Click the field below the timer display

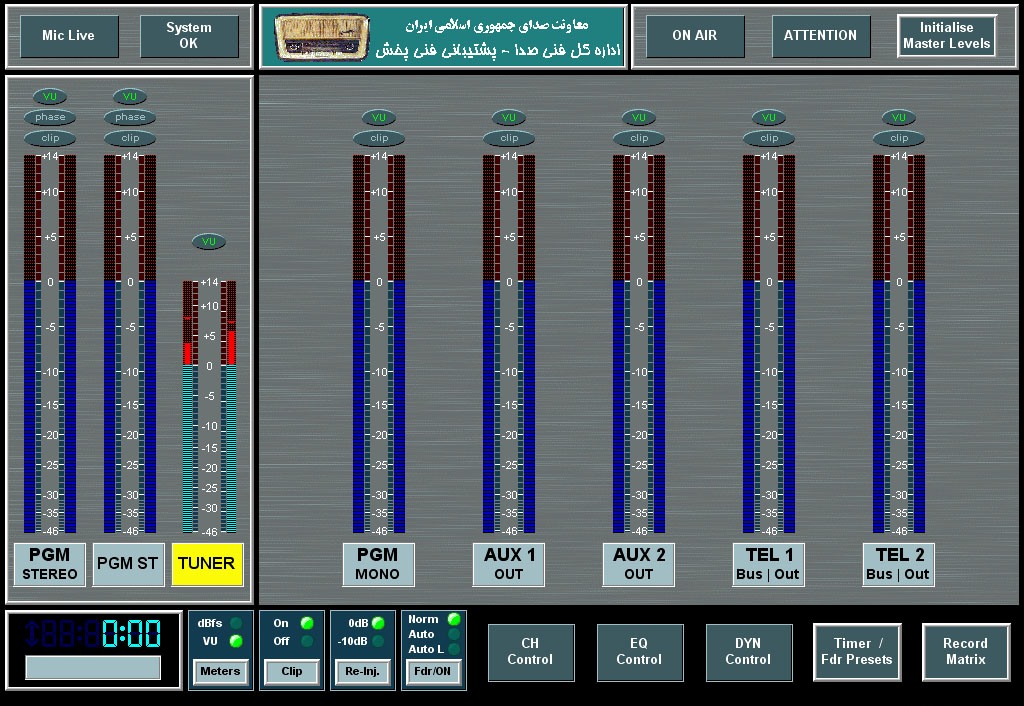(93, 668)
